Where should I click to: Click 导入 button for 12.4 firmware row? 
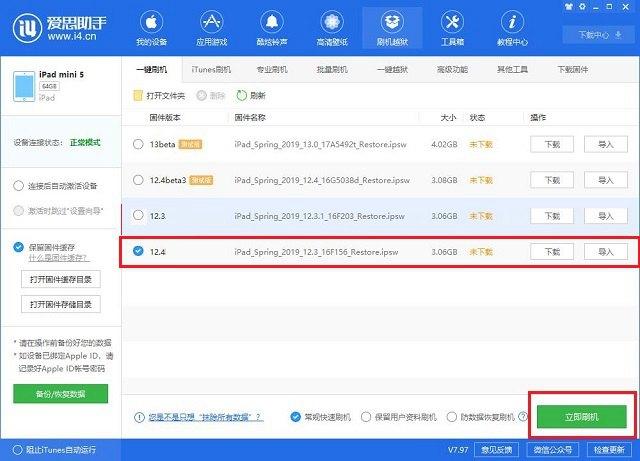pyautogui.click(x=606, y=252)
